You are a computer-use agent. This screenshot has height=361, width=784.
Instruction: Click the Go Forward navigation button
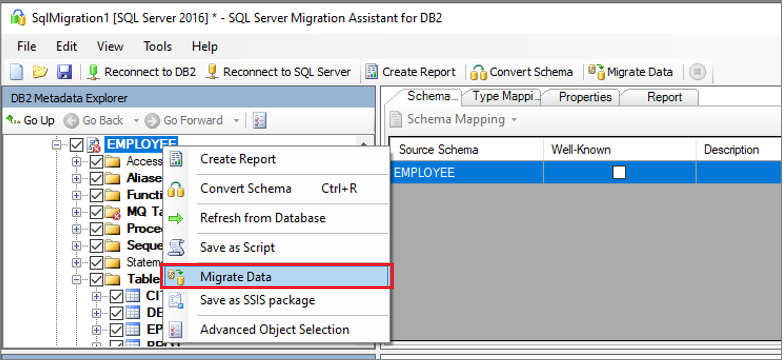pyautogui.click(x=184, y=120)
